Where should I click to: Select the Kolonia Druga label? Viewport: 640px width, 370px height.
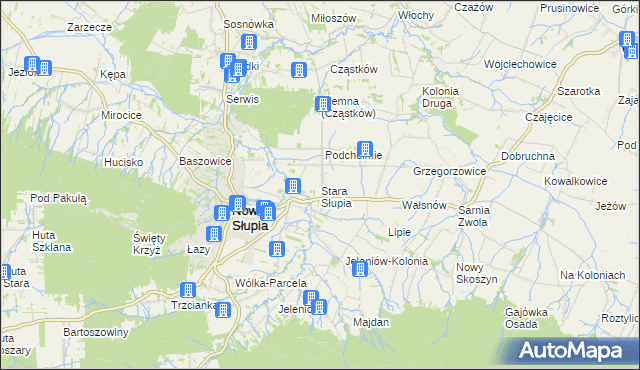(440, 97)
